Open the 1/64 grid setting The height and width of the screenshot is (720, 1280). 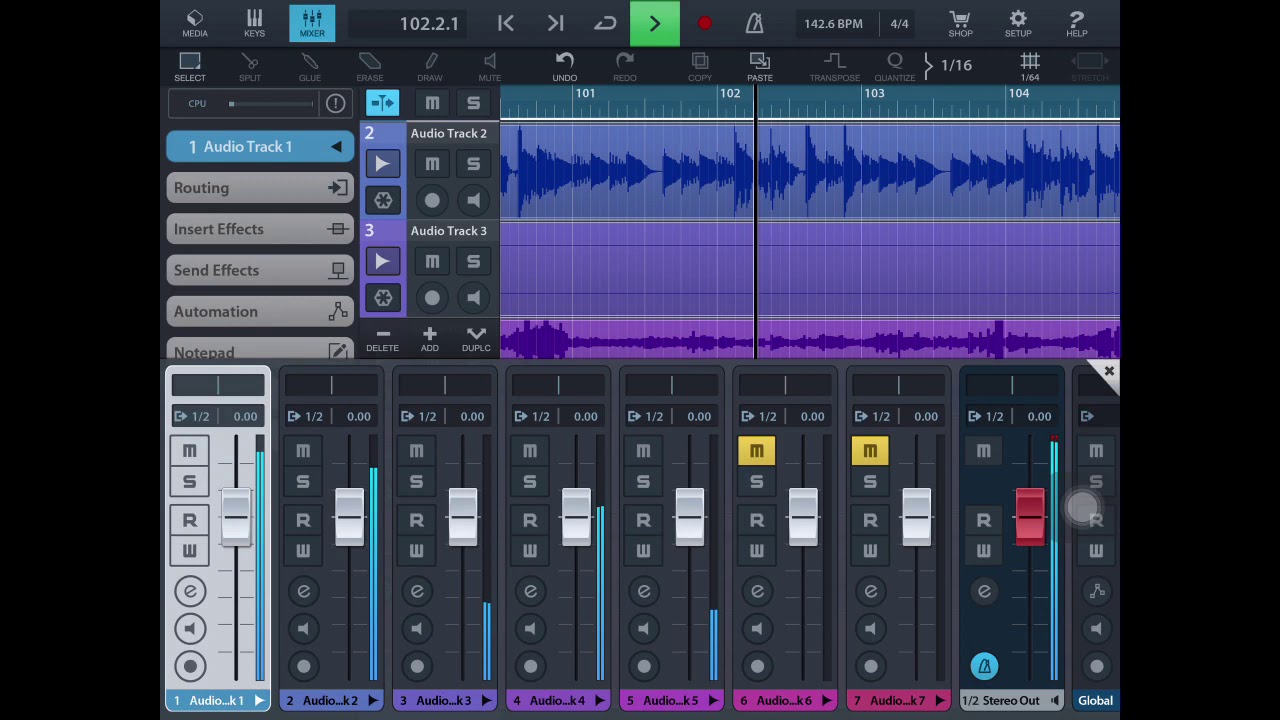[x=1030, y=67]
